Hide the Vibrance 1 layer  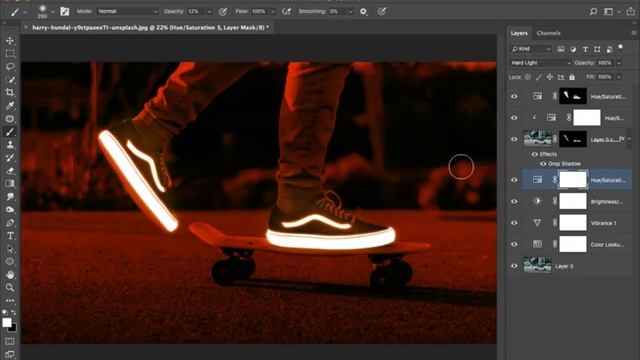(514, 223)
